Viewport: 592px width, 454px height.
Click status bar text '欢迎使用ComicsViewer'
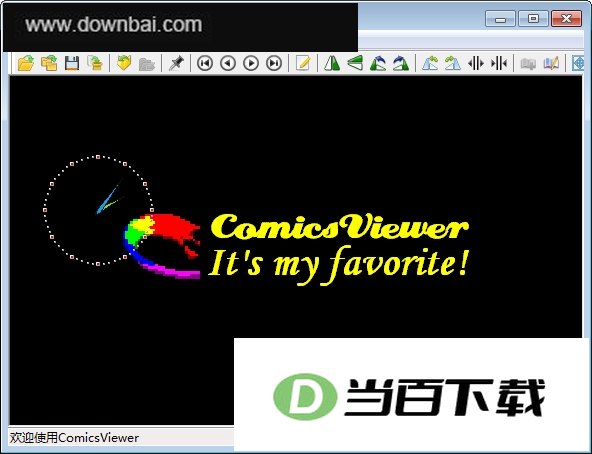(x=74, y=438)
